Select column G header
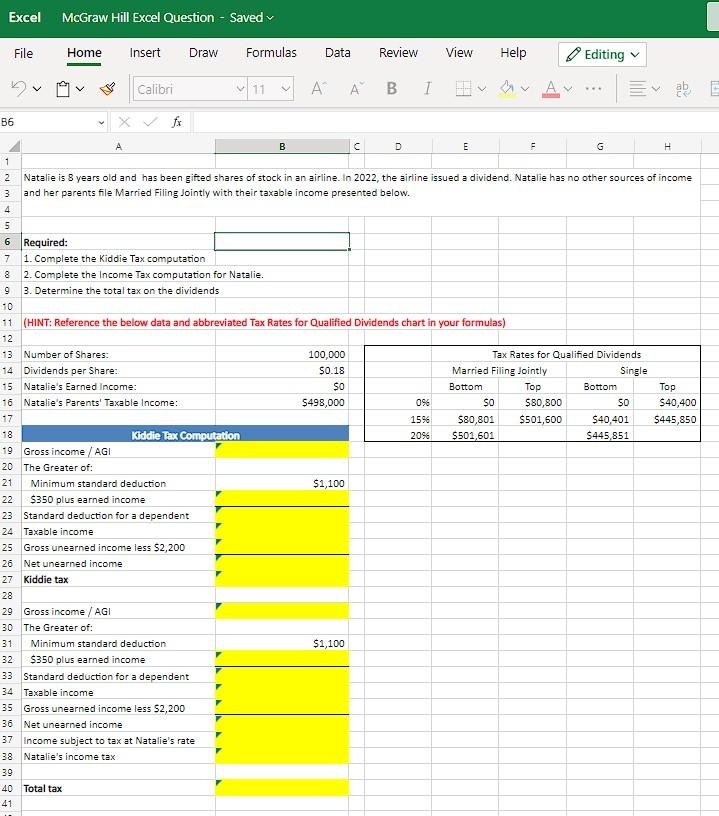Viewport: 719px width, 816px height. coord(600,146)
